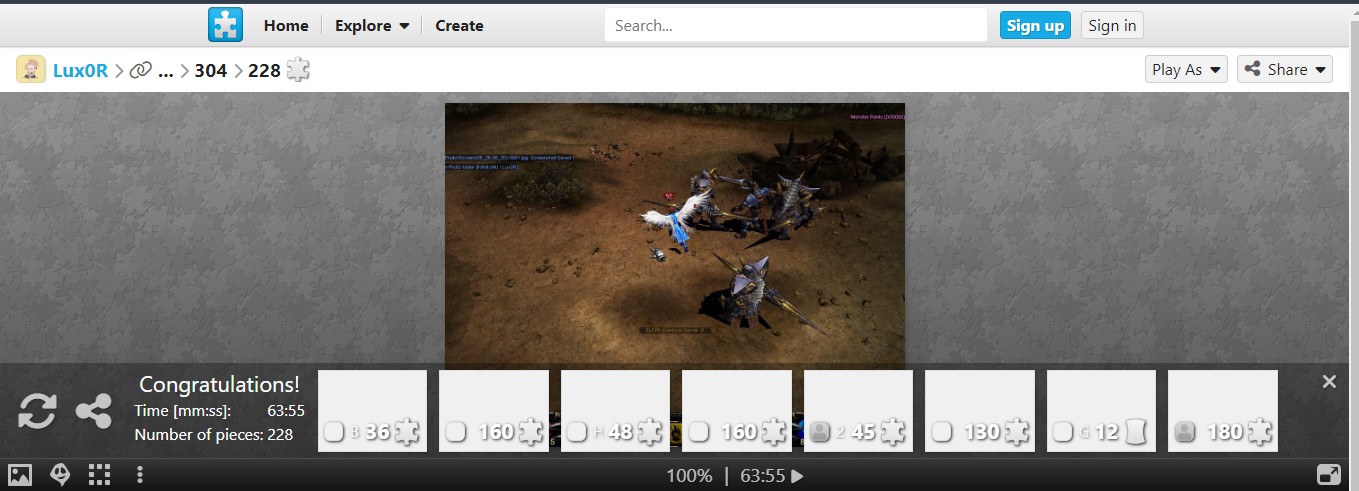Click the Sign in button

(1112, 25)
